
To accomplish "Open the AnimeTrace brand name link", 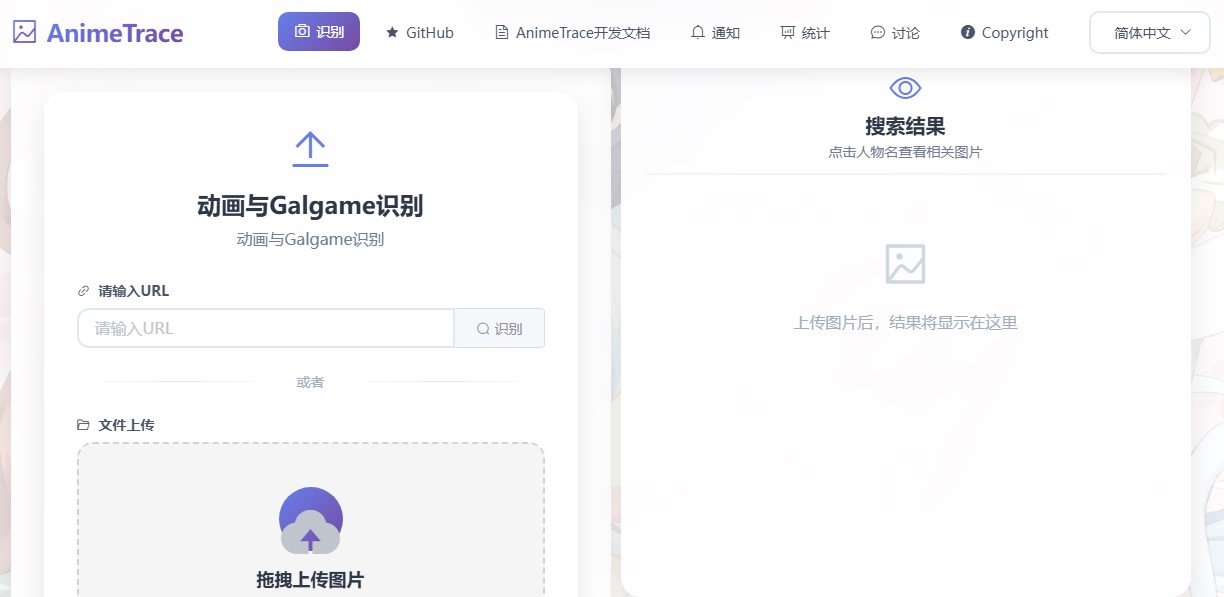I will [x=115, y=33].
